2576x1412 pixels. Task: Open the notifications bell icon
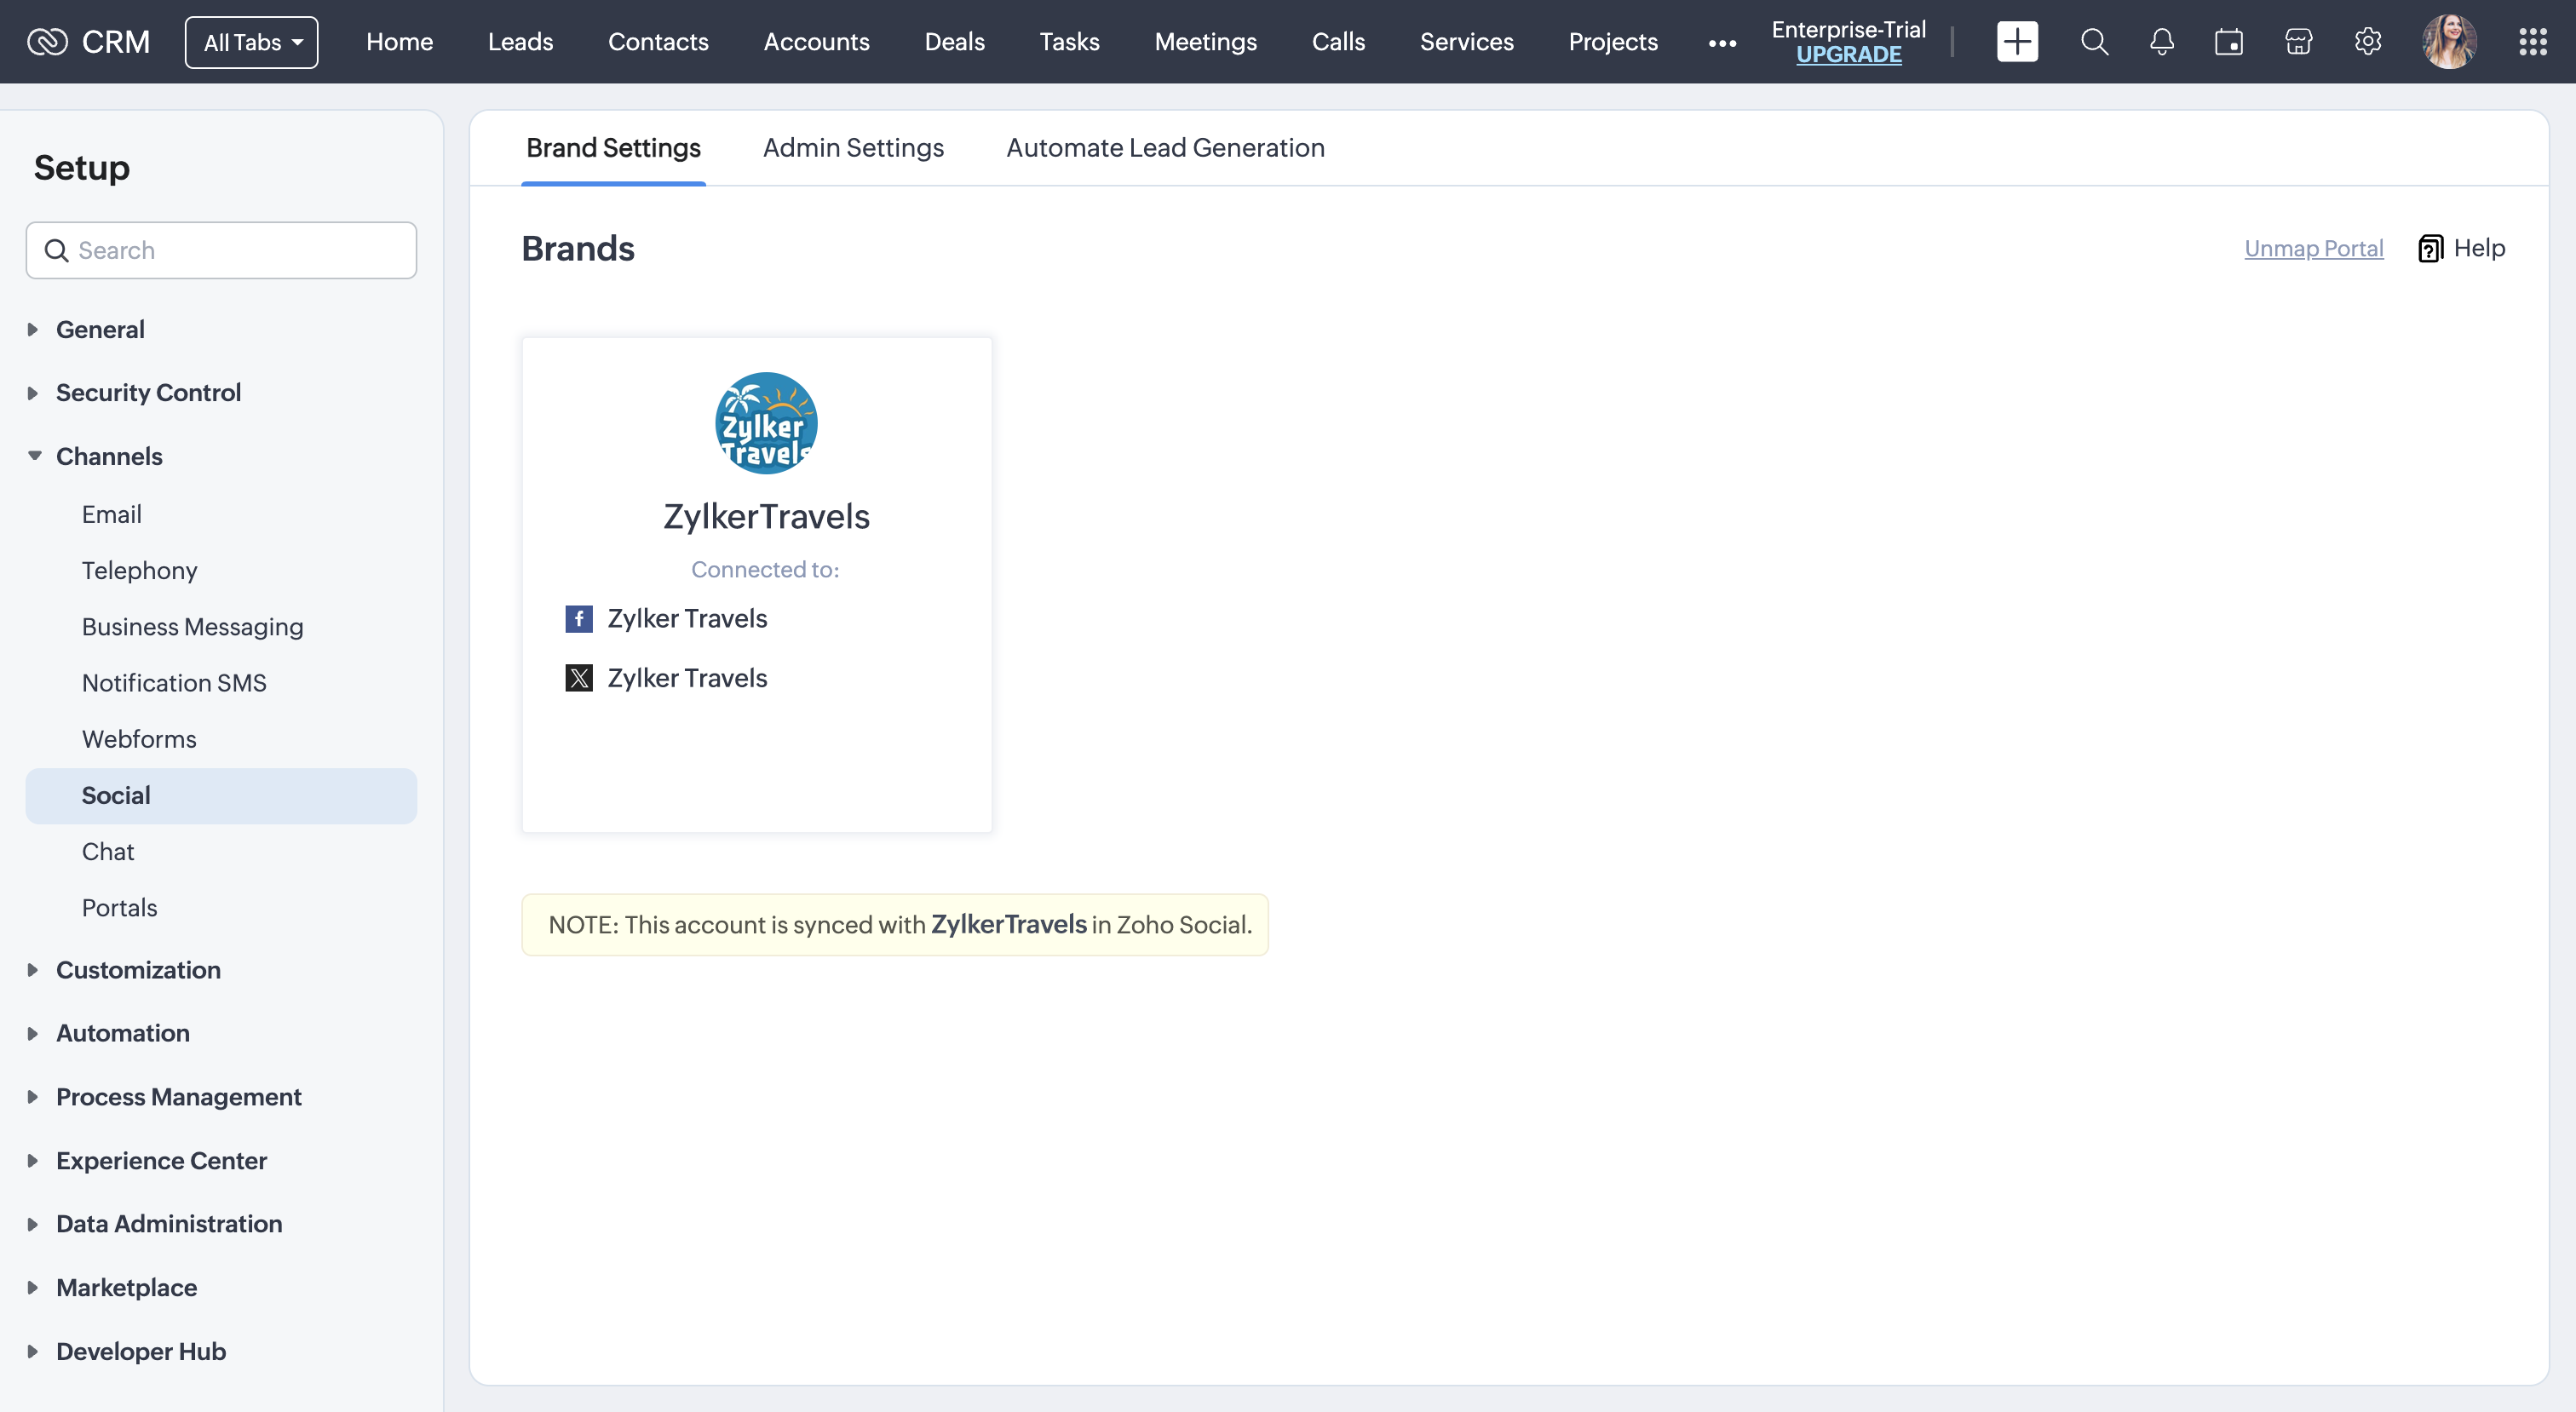point(2161,41)
